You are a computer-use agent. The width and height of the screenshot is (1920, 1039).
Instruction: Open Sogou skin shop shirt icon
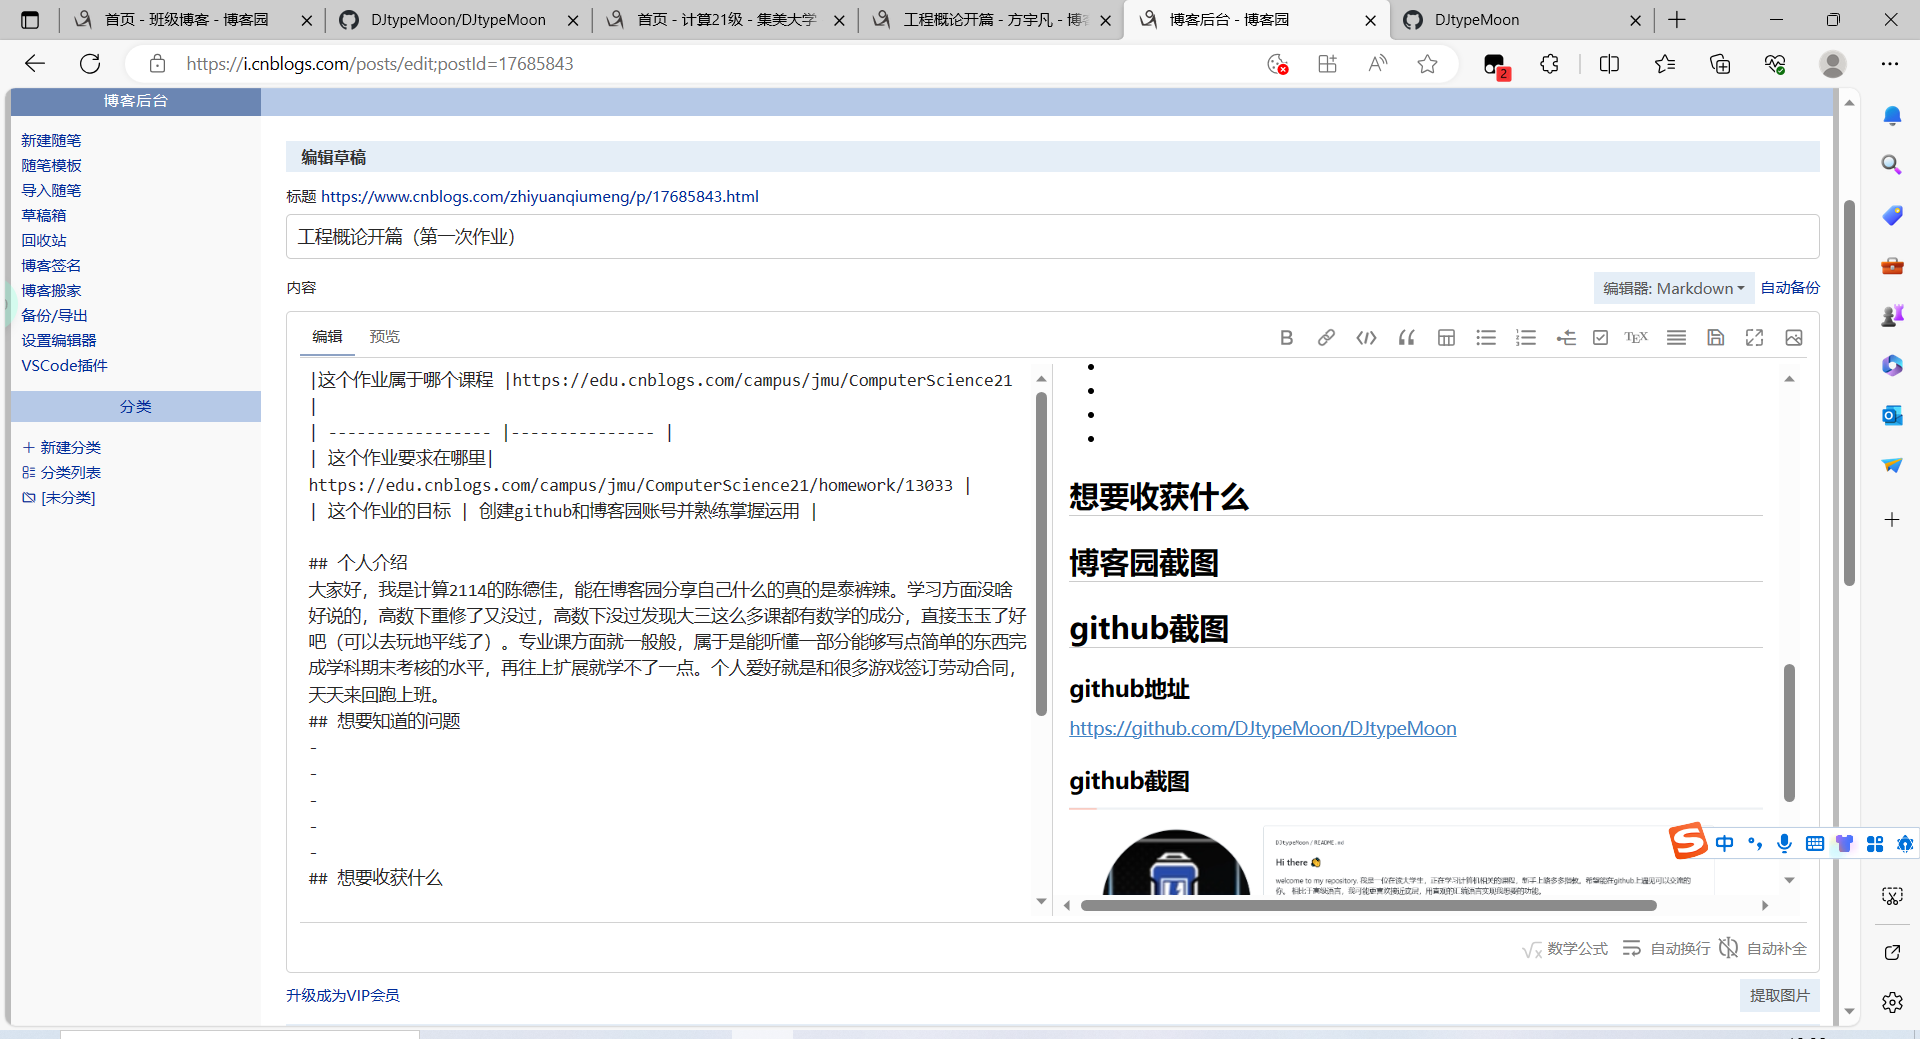[x=1845, y=843]
